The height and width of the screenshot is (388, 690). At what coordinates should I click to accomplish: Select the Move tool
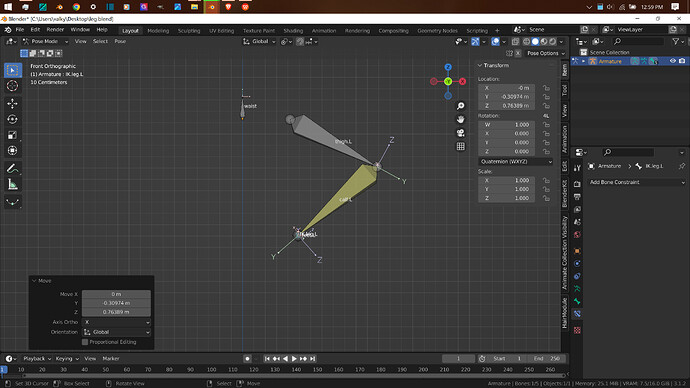pos(13,103)
